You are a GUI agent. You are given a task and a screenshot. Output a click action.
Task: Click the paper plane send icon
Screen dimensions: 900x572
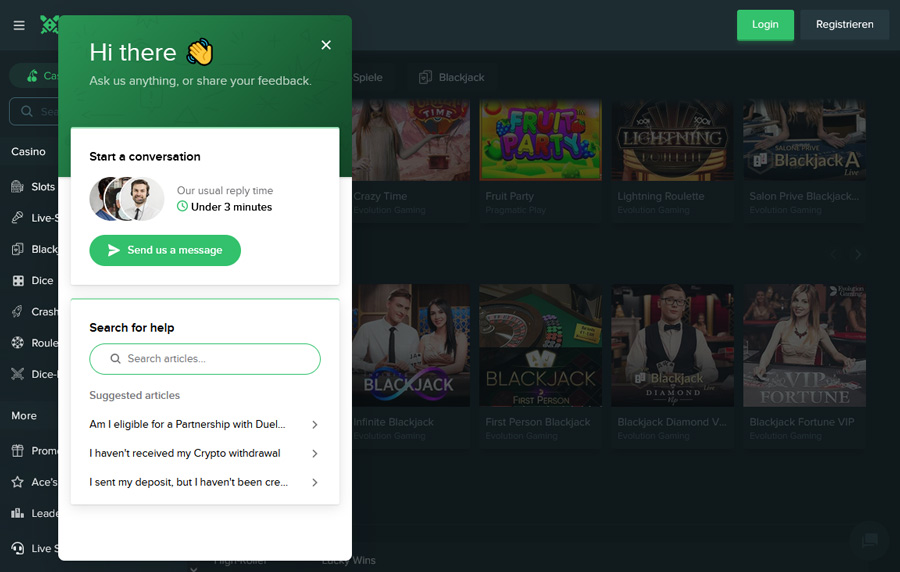[x=114, y=250]
